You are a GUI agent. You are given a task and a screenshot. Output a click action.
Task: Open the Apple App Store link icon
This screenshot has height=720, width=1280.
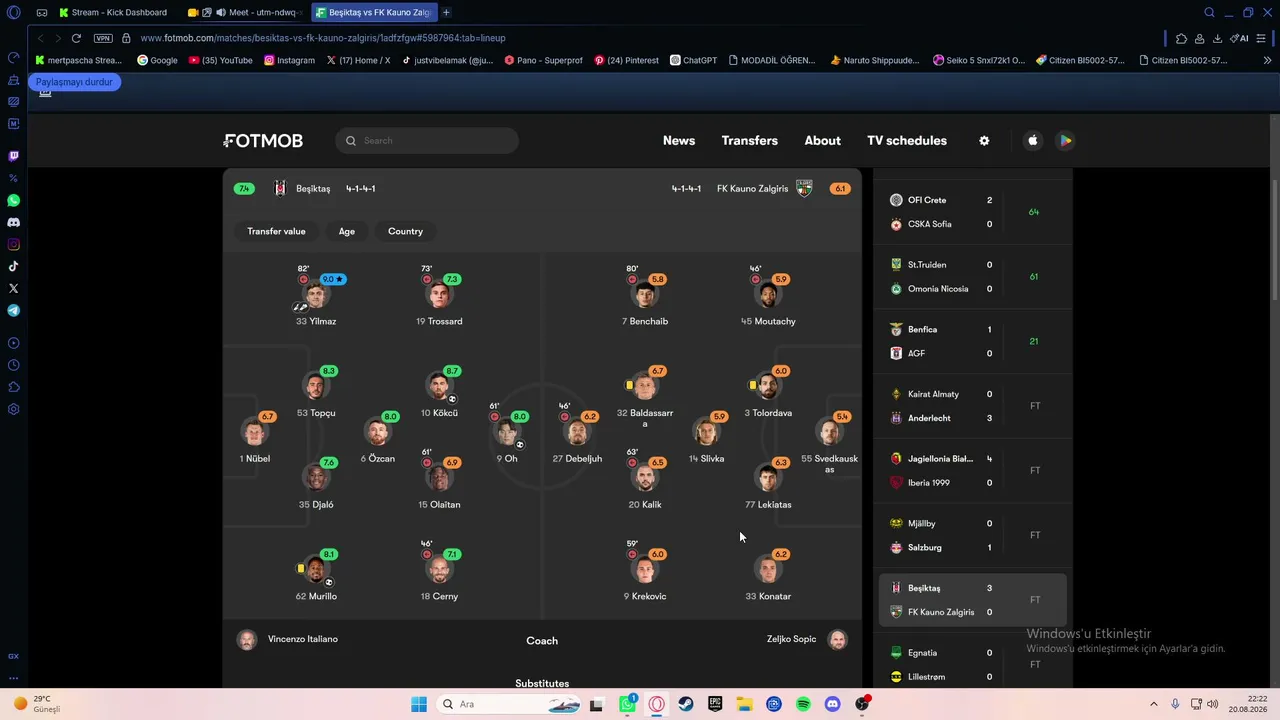pos(1033,141)
